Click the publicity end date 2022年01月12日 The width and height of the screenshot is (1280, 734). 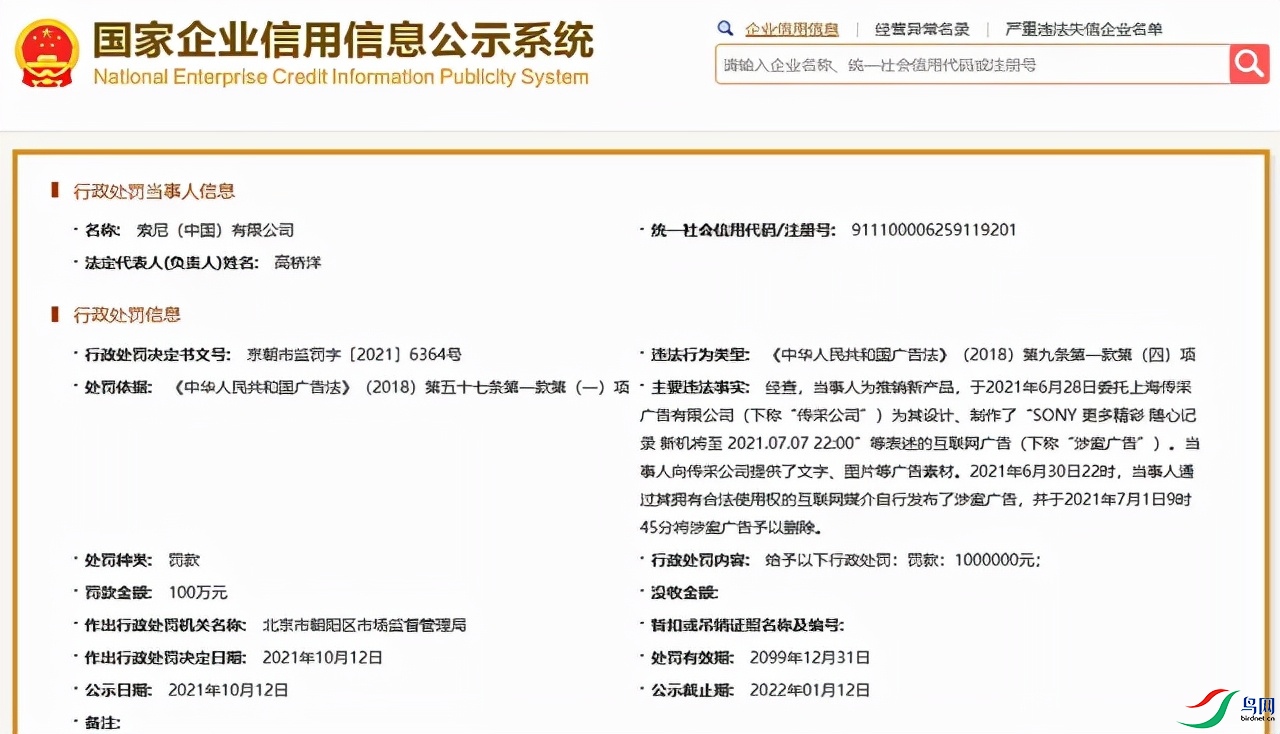[809, 690]
